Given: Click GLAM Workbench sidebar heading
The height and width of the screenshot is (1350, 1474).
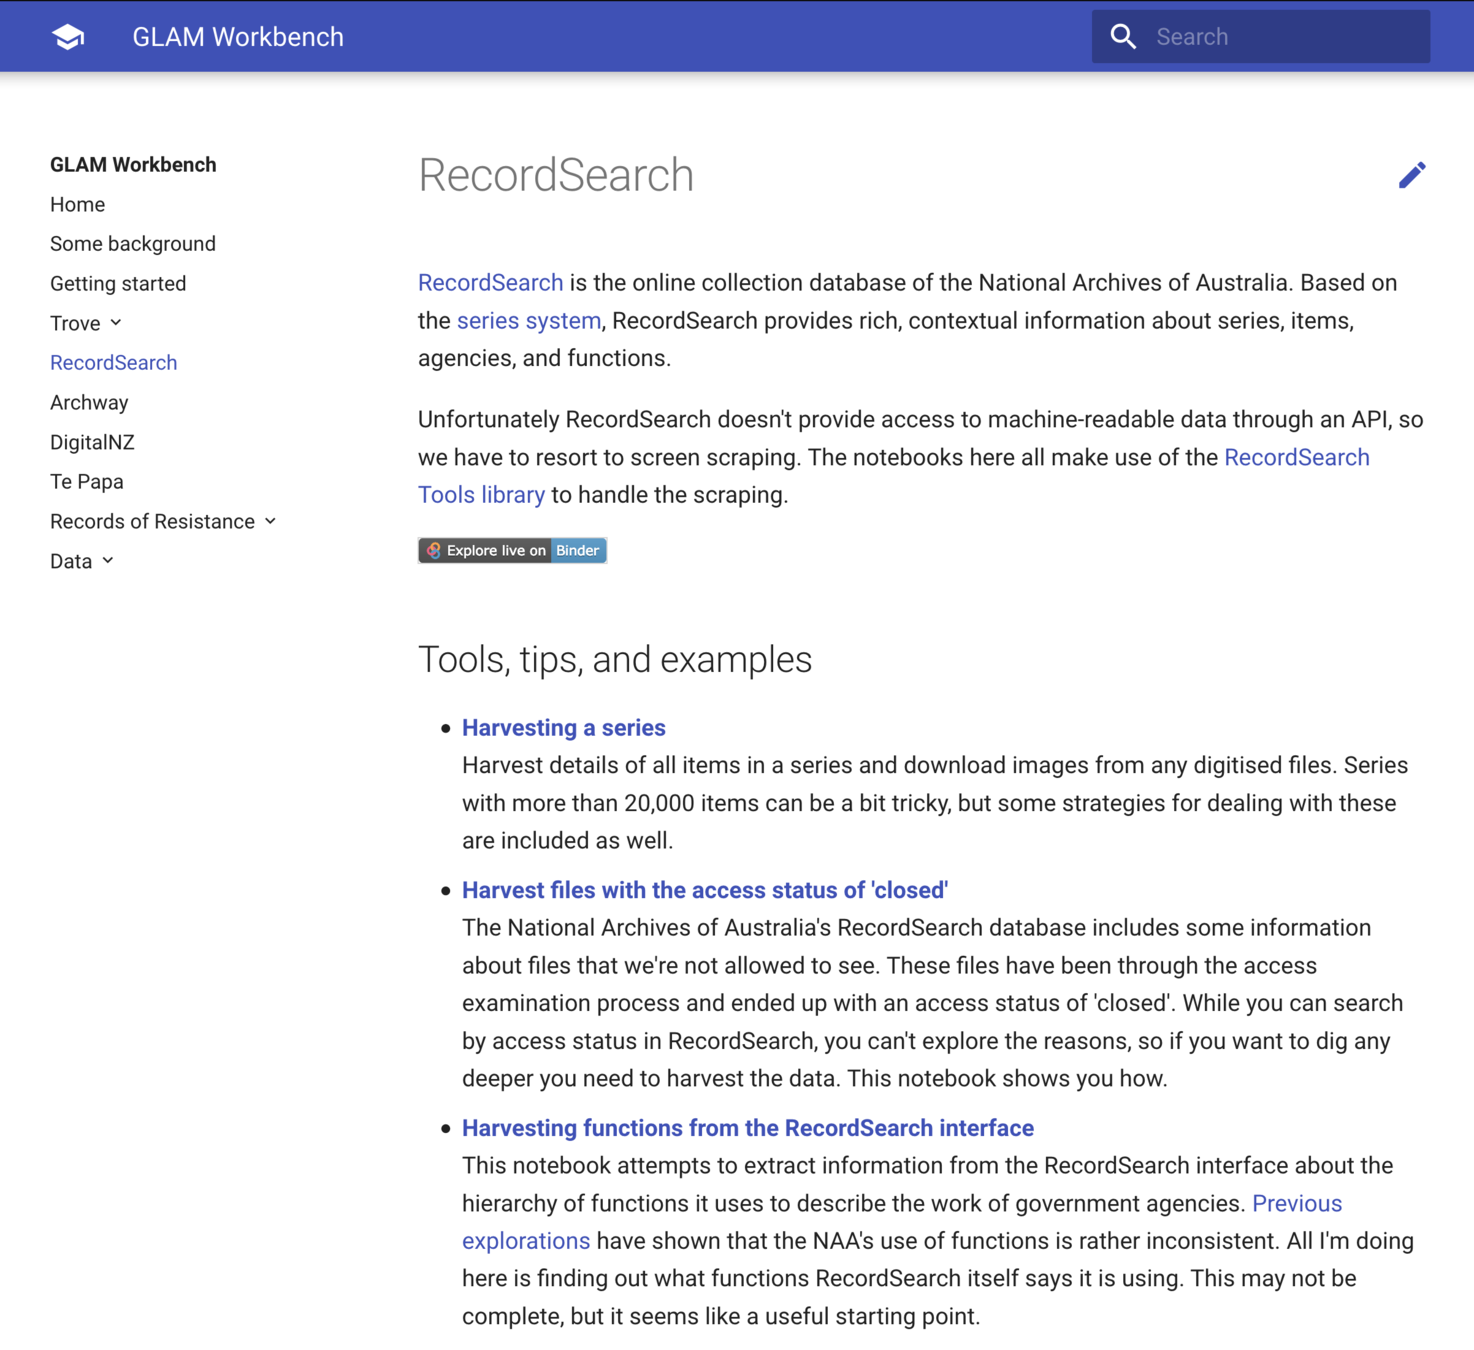Looking at the screenshot, I should pyautogui.click(x=133, y=165).
